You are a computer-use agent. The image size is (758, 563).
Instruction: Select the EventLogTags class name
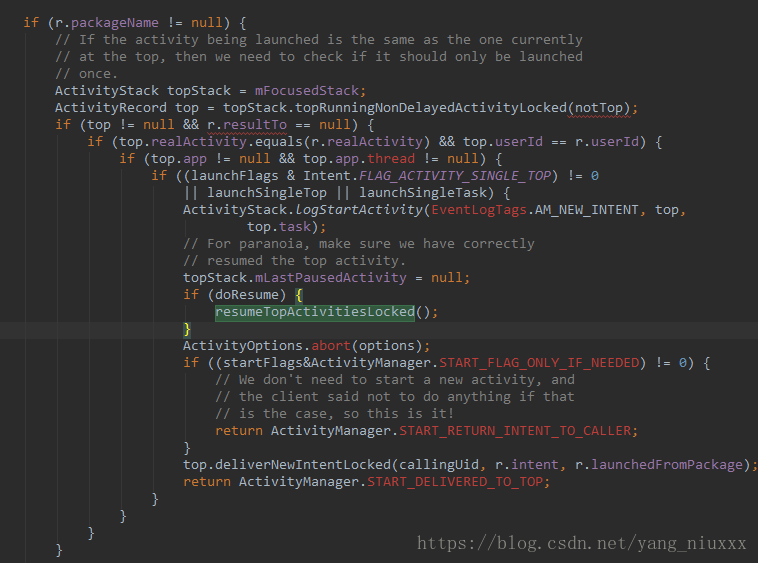click(x=479, y=210)
